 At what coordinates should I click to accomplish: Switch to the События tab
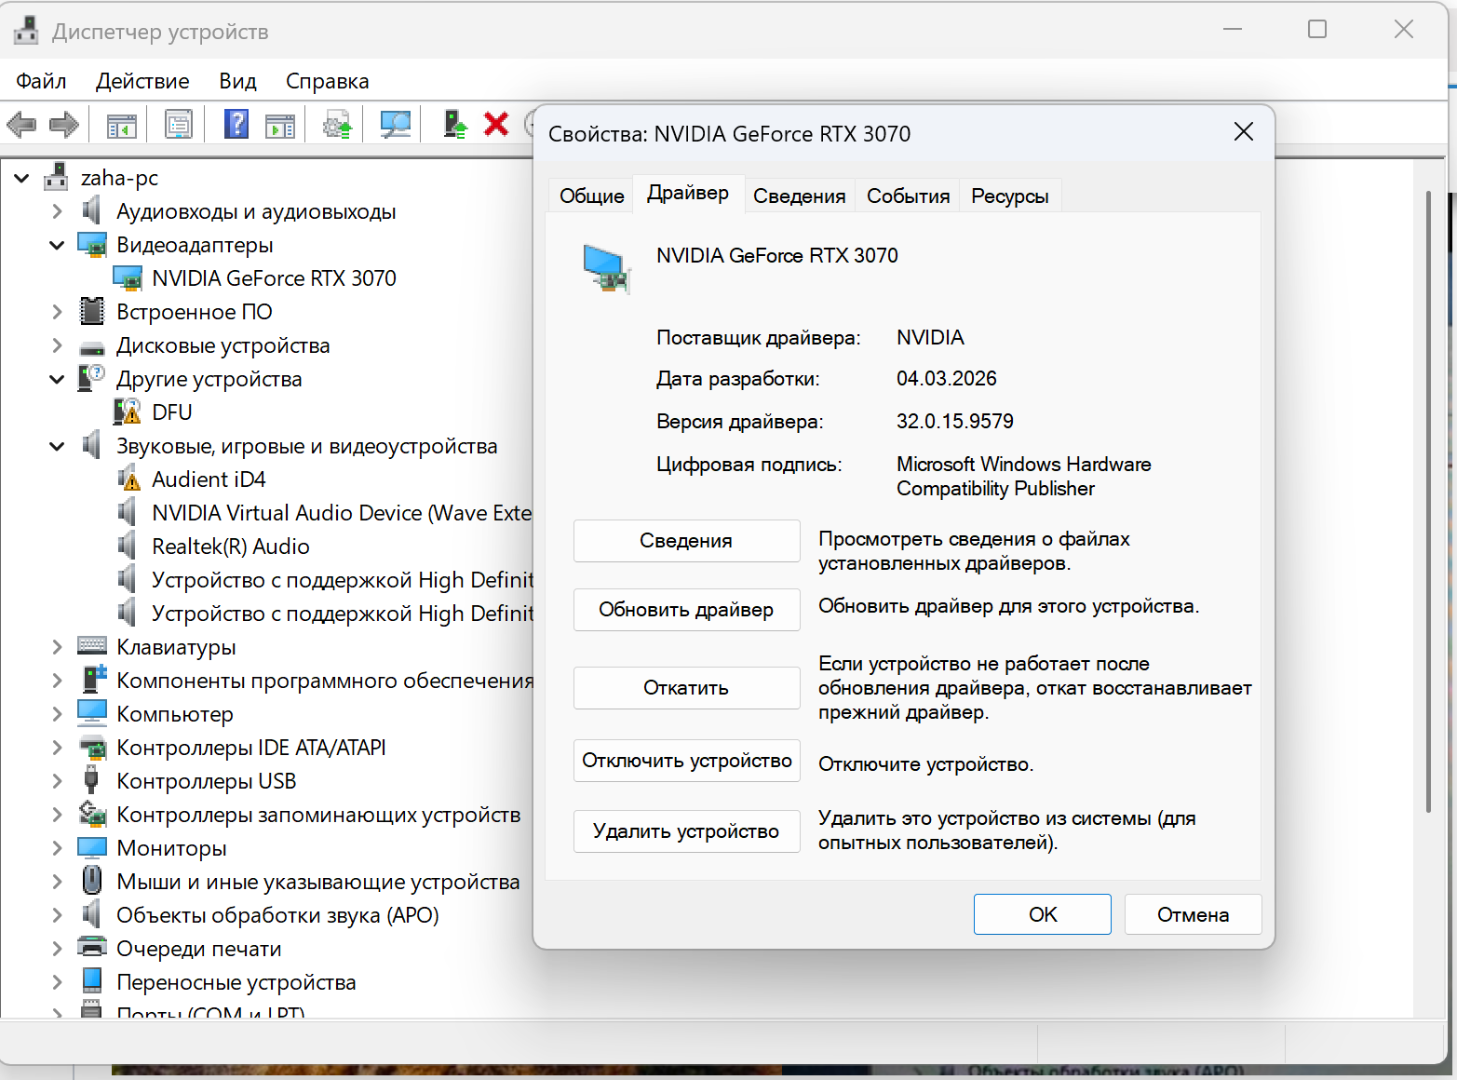click(907, 196)
